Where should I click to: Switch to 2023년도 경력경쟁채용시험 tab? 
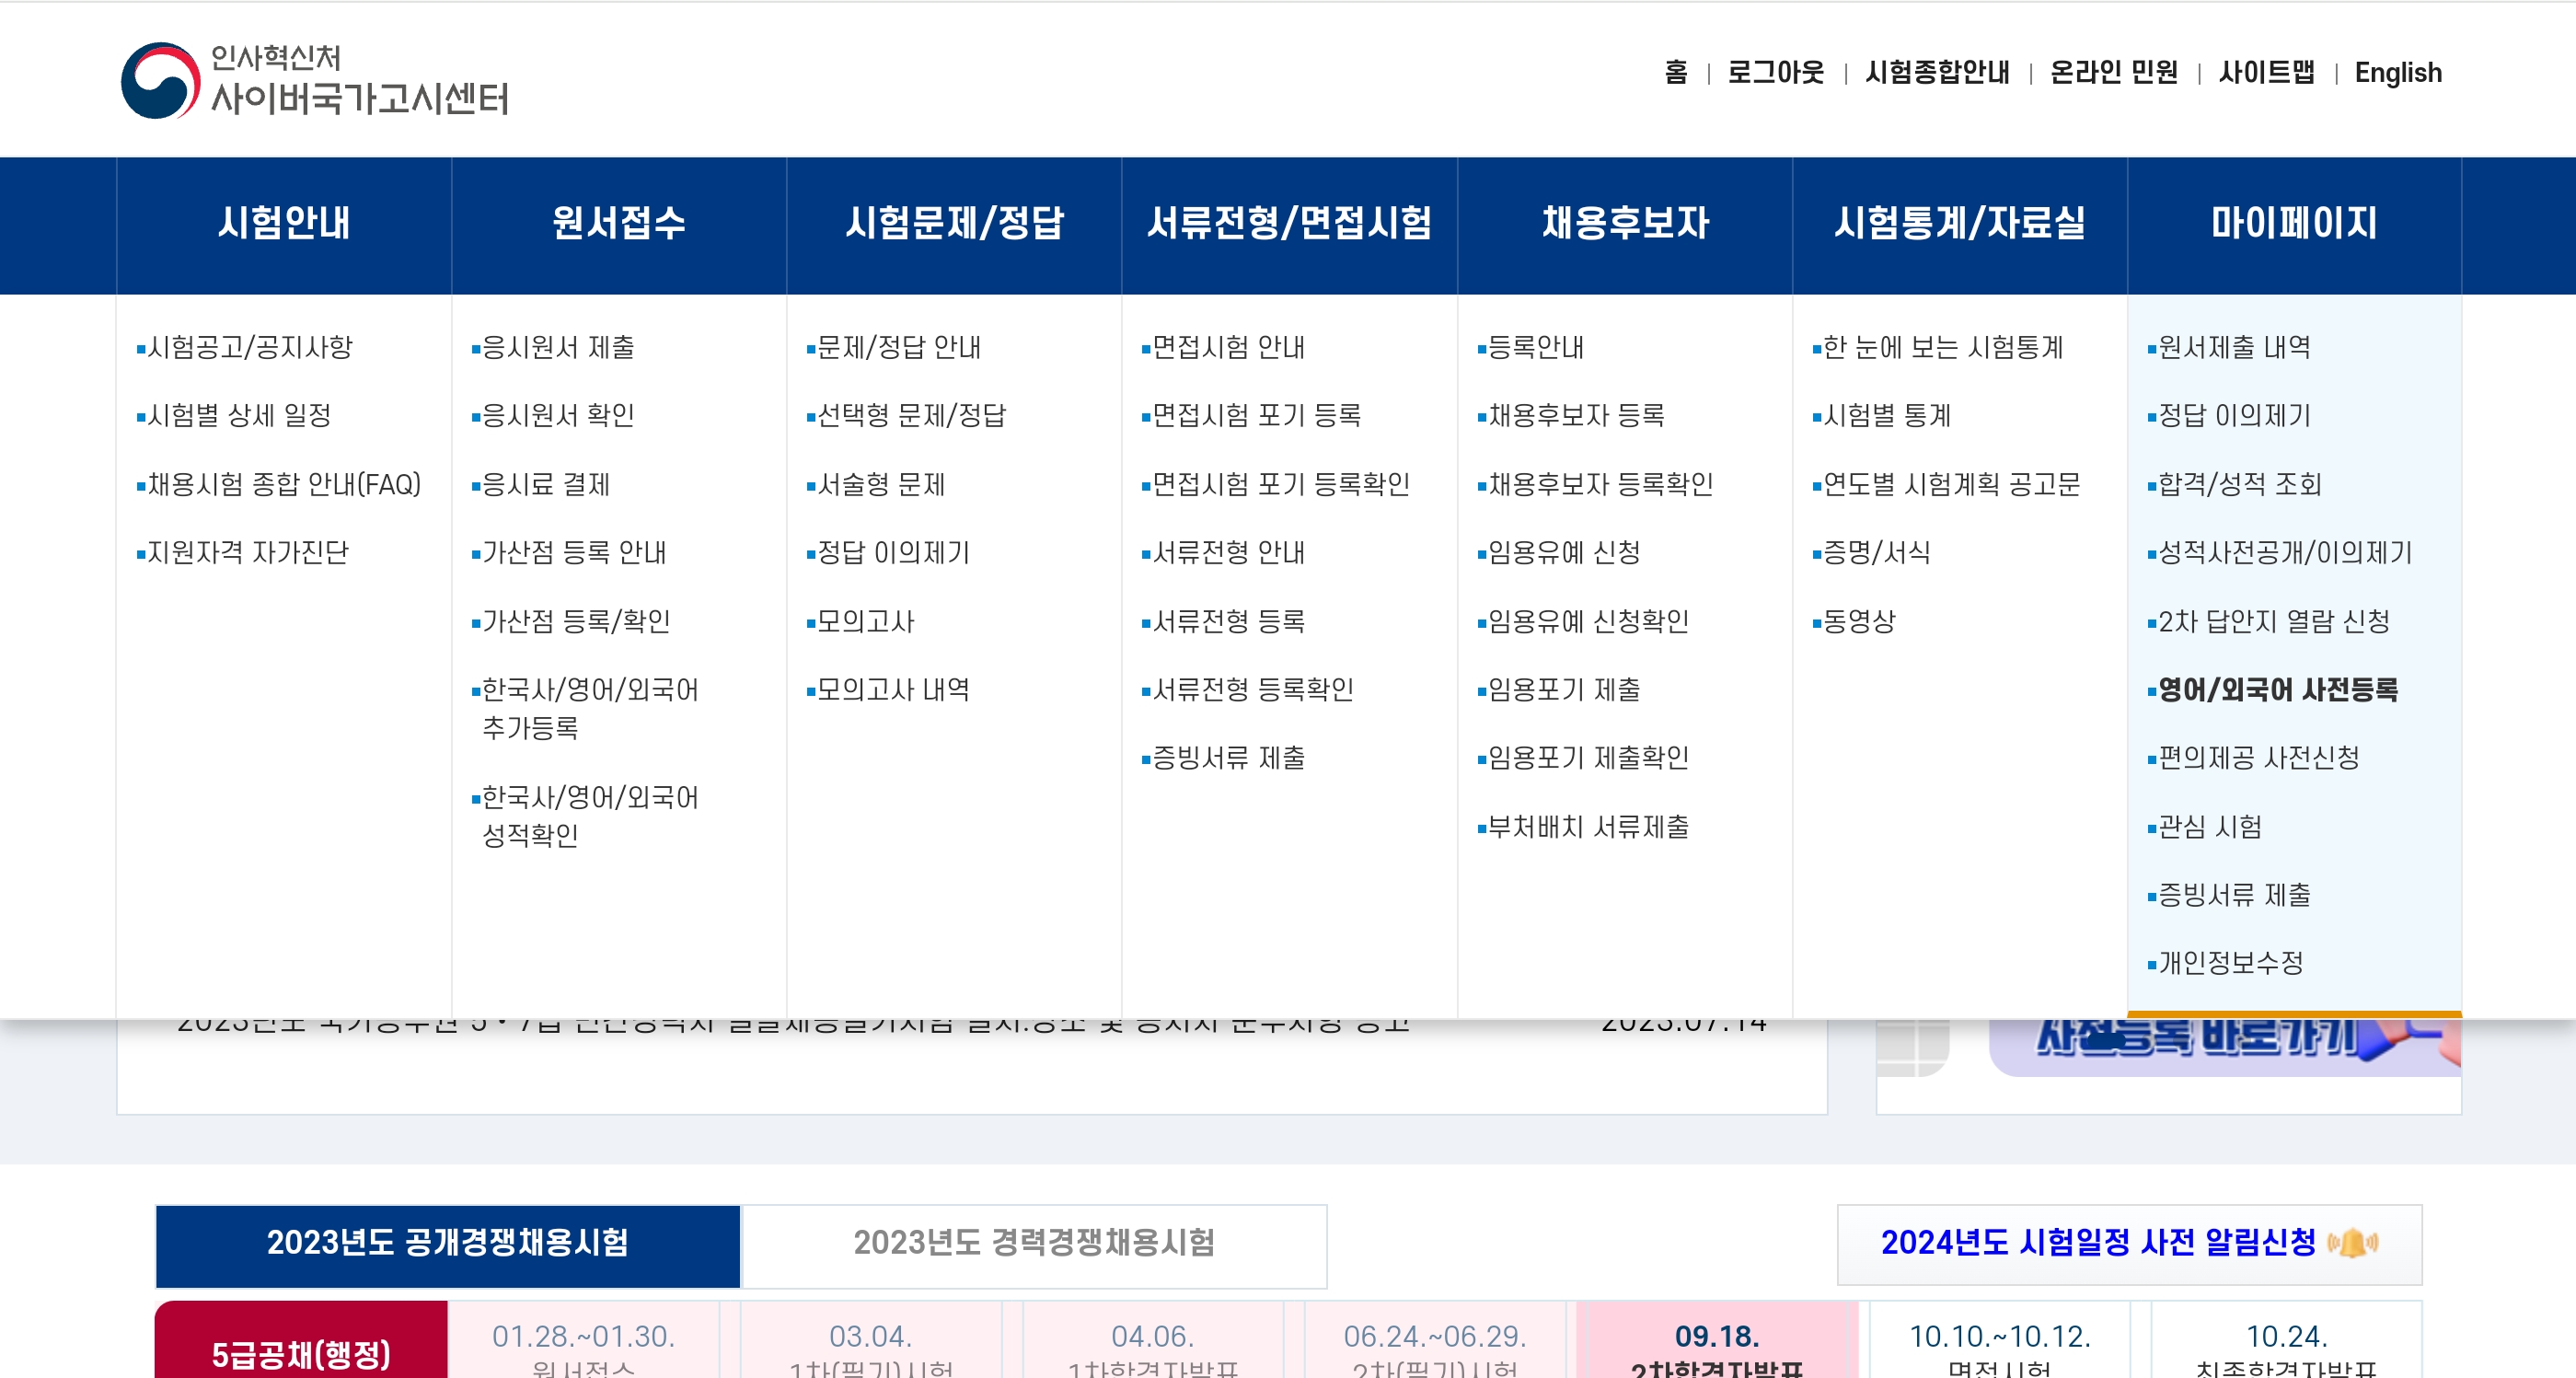coord(1033,1243)
